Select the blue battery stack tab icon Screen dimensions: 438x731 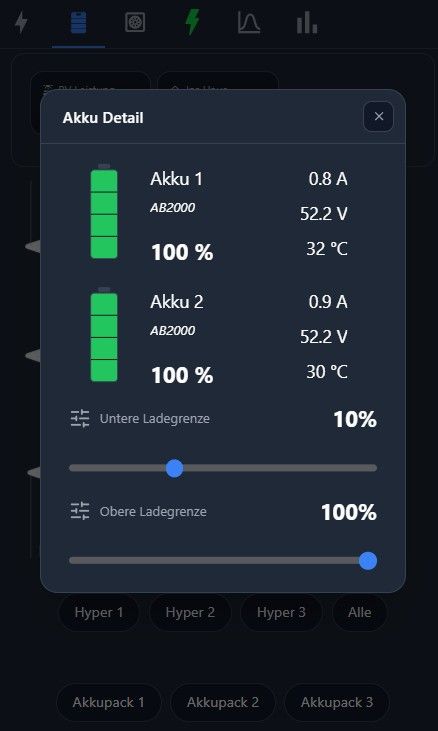pyautogui.click(x=78, y=22)
